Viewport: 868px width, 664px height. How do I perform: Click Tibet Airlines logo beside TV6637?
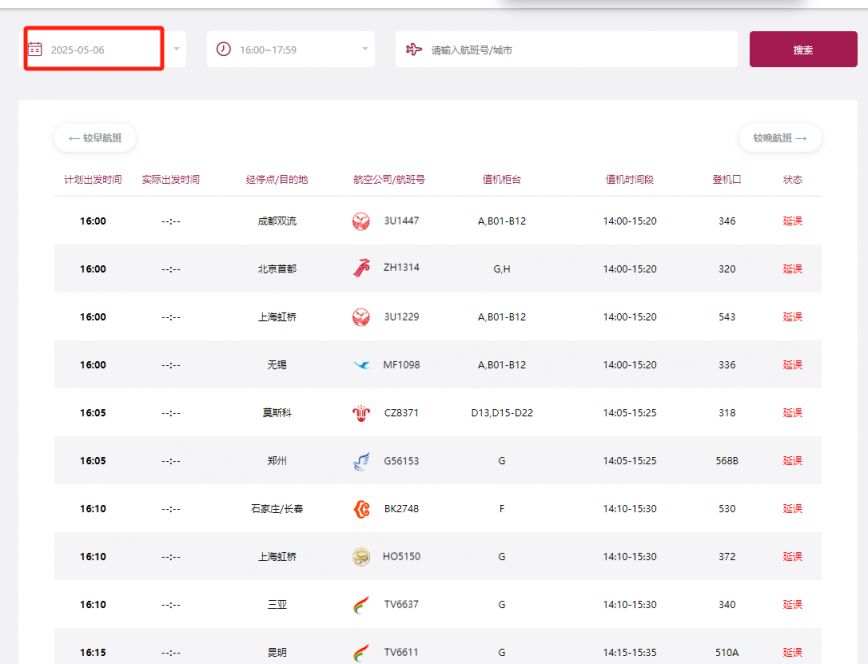click(x=361, y=605)
